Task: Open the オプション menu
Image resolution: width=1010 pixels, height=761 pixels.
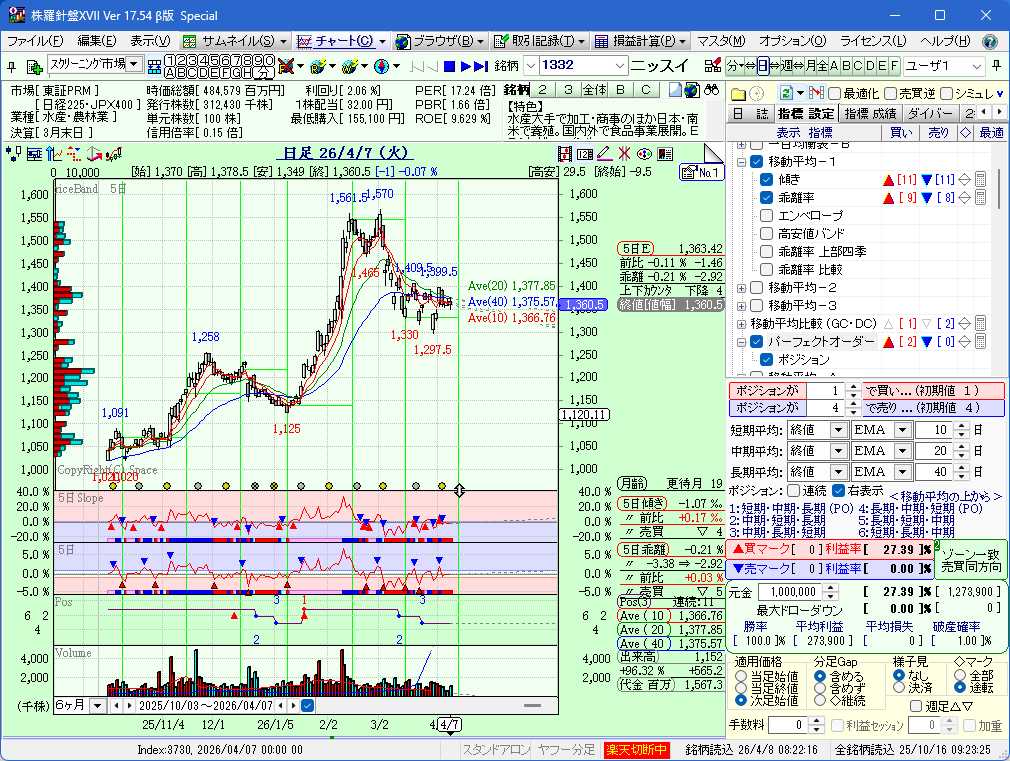Action: (792, 41)
